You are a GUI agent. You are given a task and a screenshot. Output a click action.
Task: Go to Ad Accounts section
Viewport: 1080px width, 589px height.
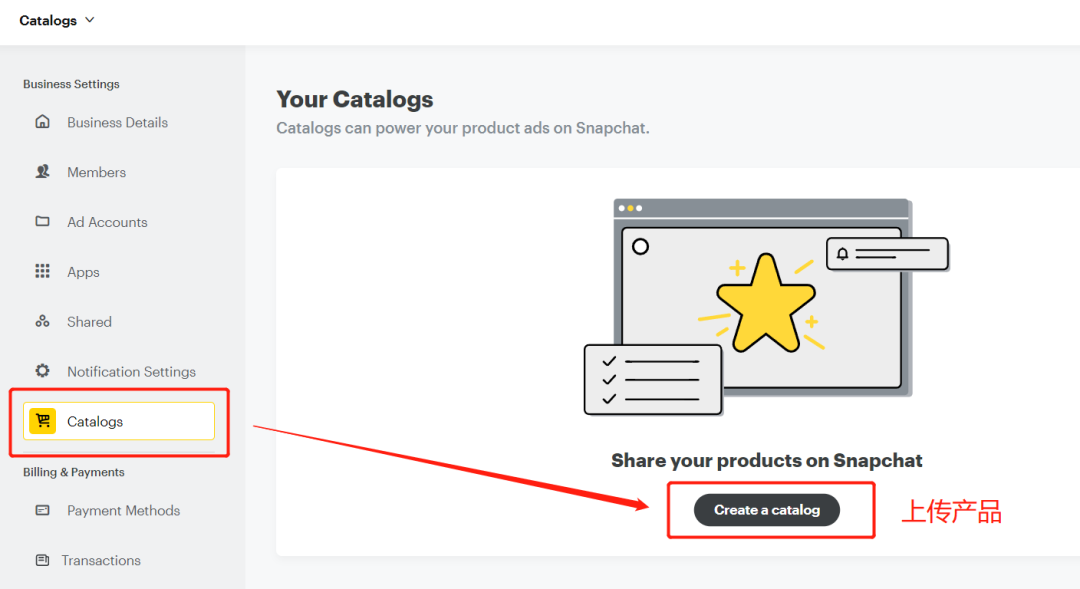[107, 222]
